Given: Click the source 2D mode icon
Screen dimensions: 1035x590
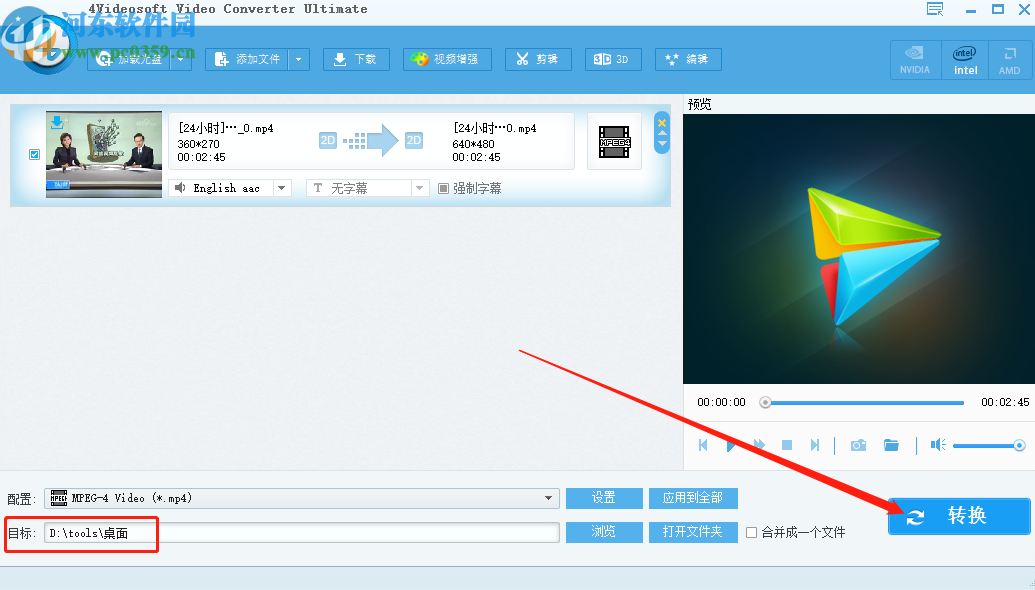Looking at the screenshot, I should tap(328, 140).
